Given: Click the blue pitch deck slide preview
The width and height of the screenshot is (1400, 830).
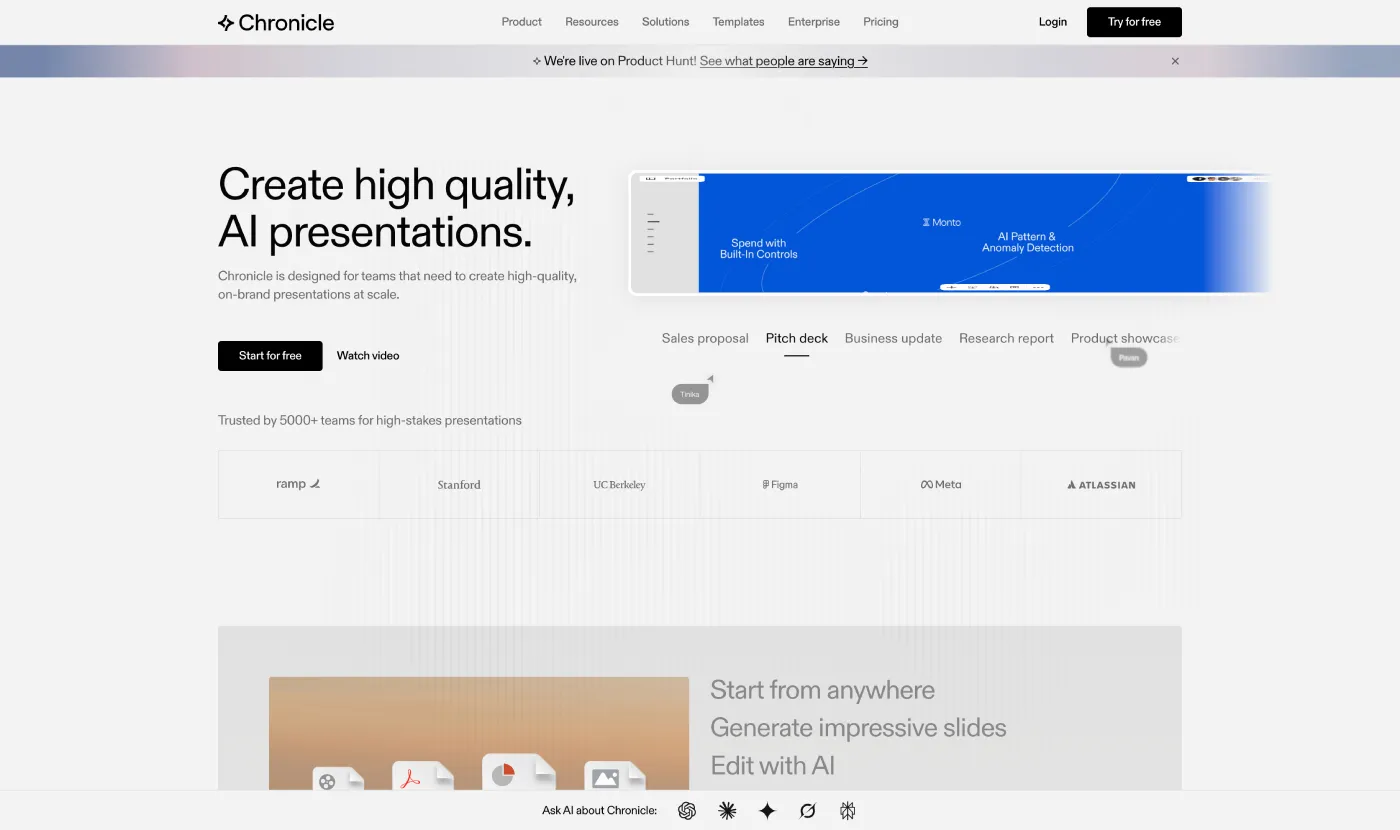Looking at the screenshot, I should (x=950, y=233).
